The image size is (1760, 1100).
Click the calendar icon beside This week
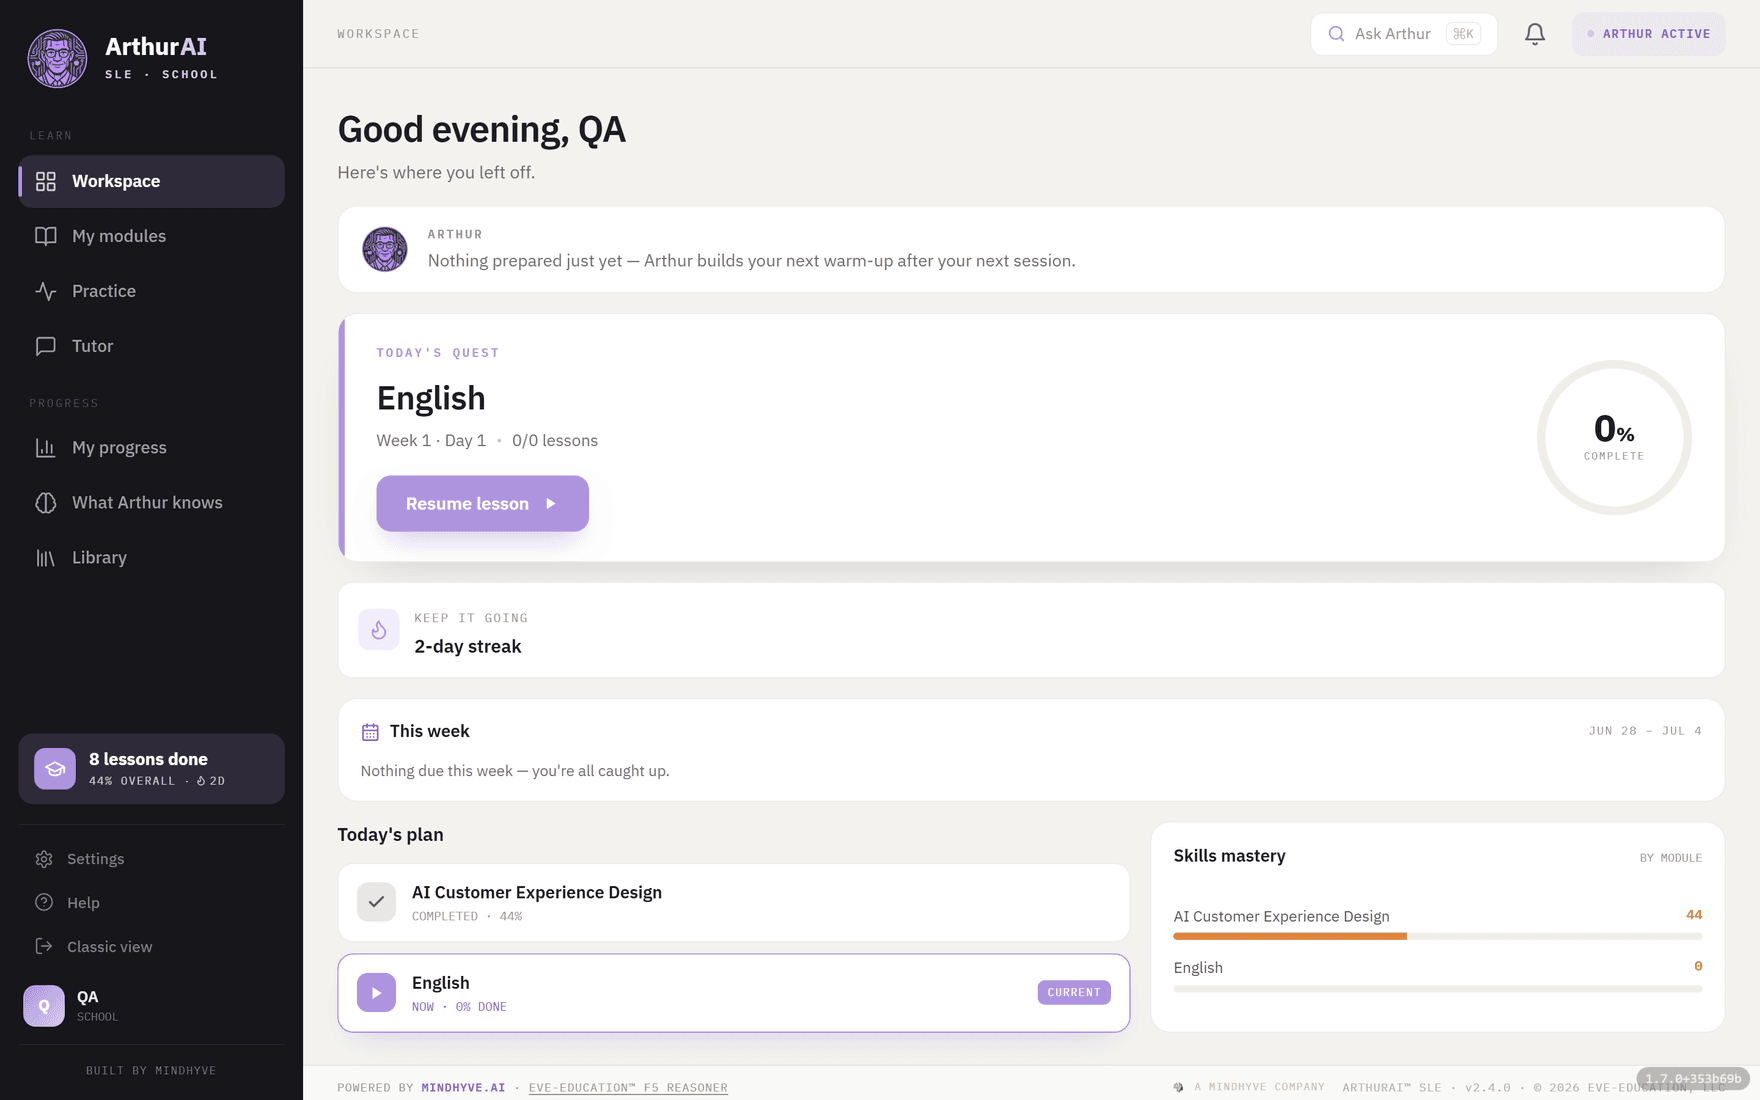[x=370, y=732]
